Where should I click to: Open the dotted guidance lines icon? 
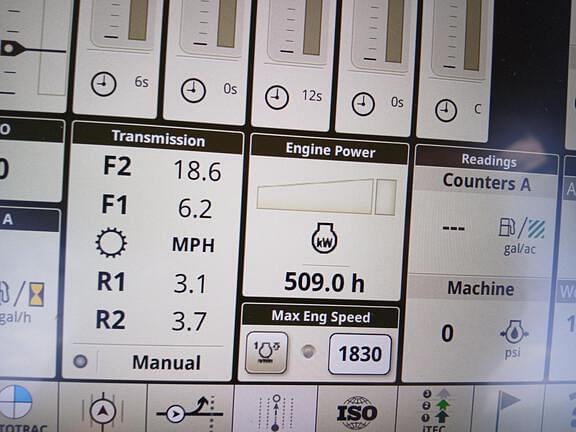pos(276,412)
